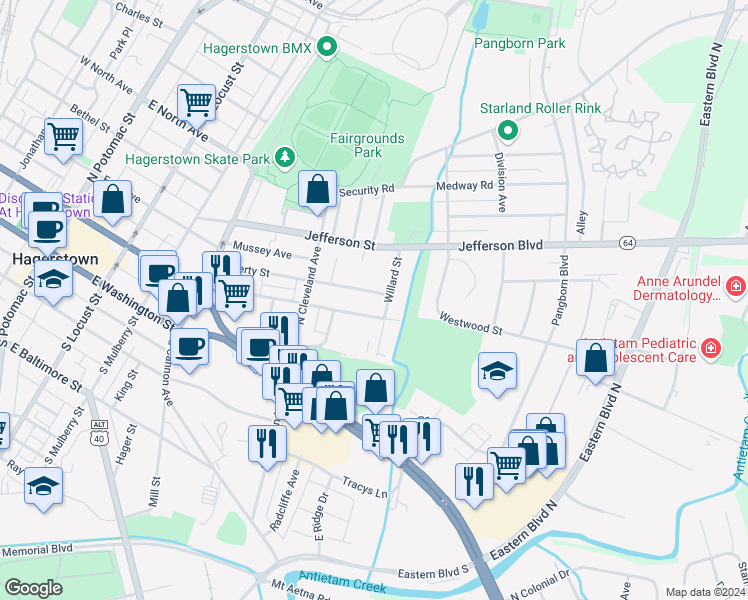Select the school marker south of Westwood St

498,373
